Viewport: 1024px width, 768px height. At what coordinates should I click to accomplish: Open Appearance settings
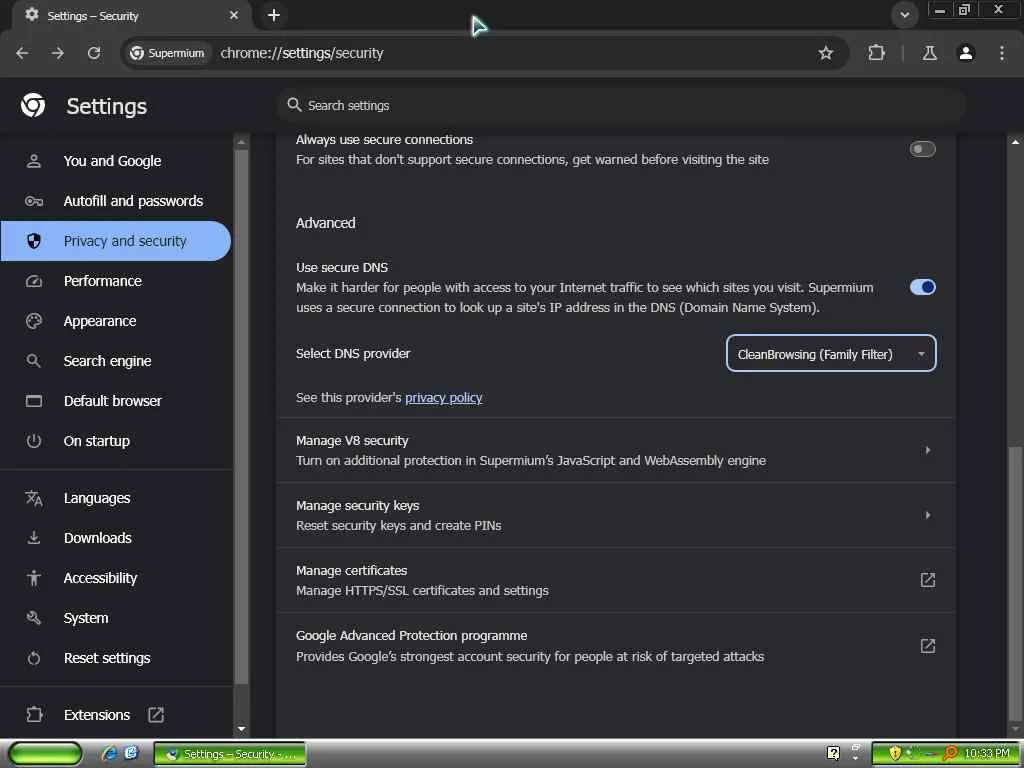(116, 321)
